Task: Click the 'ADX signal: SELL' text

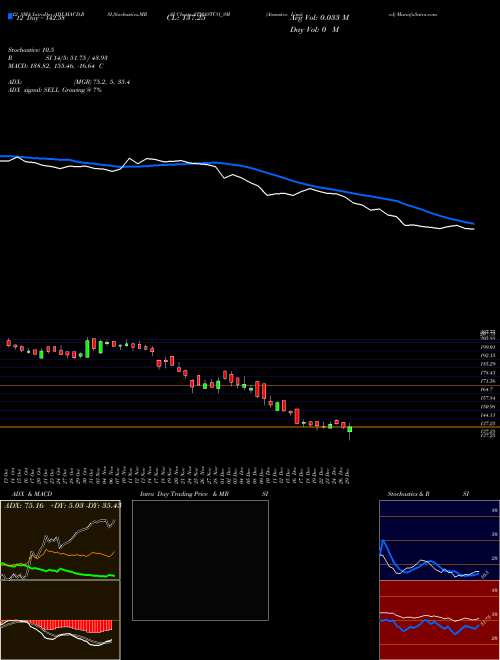Action: [x=34, y=90]
